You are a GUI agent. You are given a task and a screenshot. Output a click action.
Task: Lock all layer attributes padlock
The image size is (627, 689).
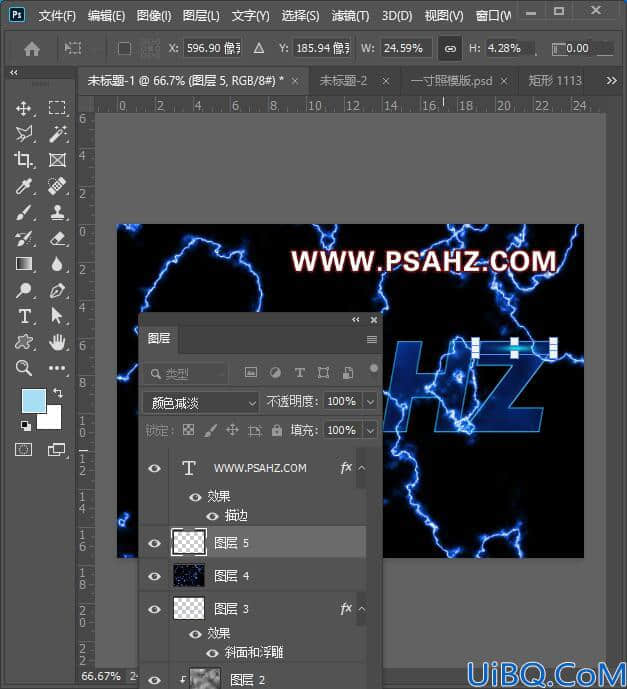pos(277,430)
